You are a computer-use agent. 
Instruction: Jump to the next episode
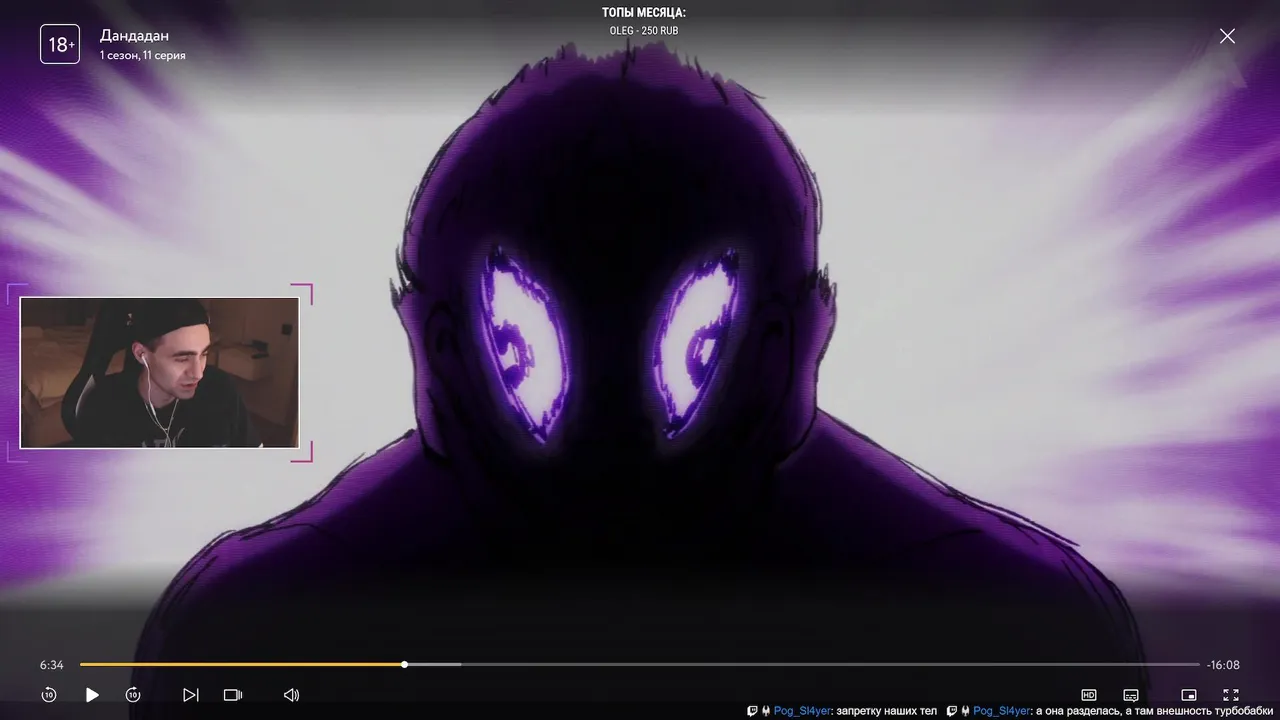[190, 695]
